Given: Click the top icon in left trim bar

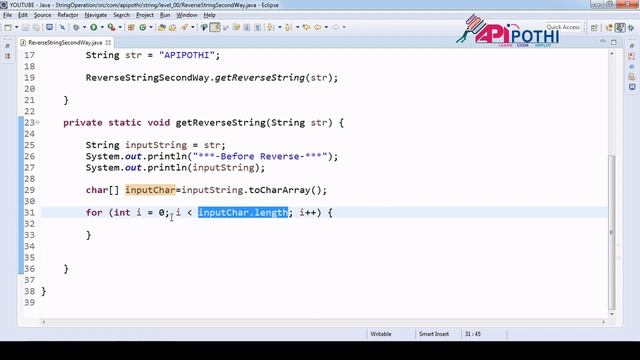Looking at the screenshot, I should pos(7,46).
